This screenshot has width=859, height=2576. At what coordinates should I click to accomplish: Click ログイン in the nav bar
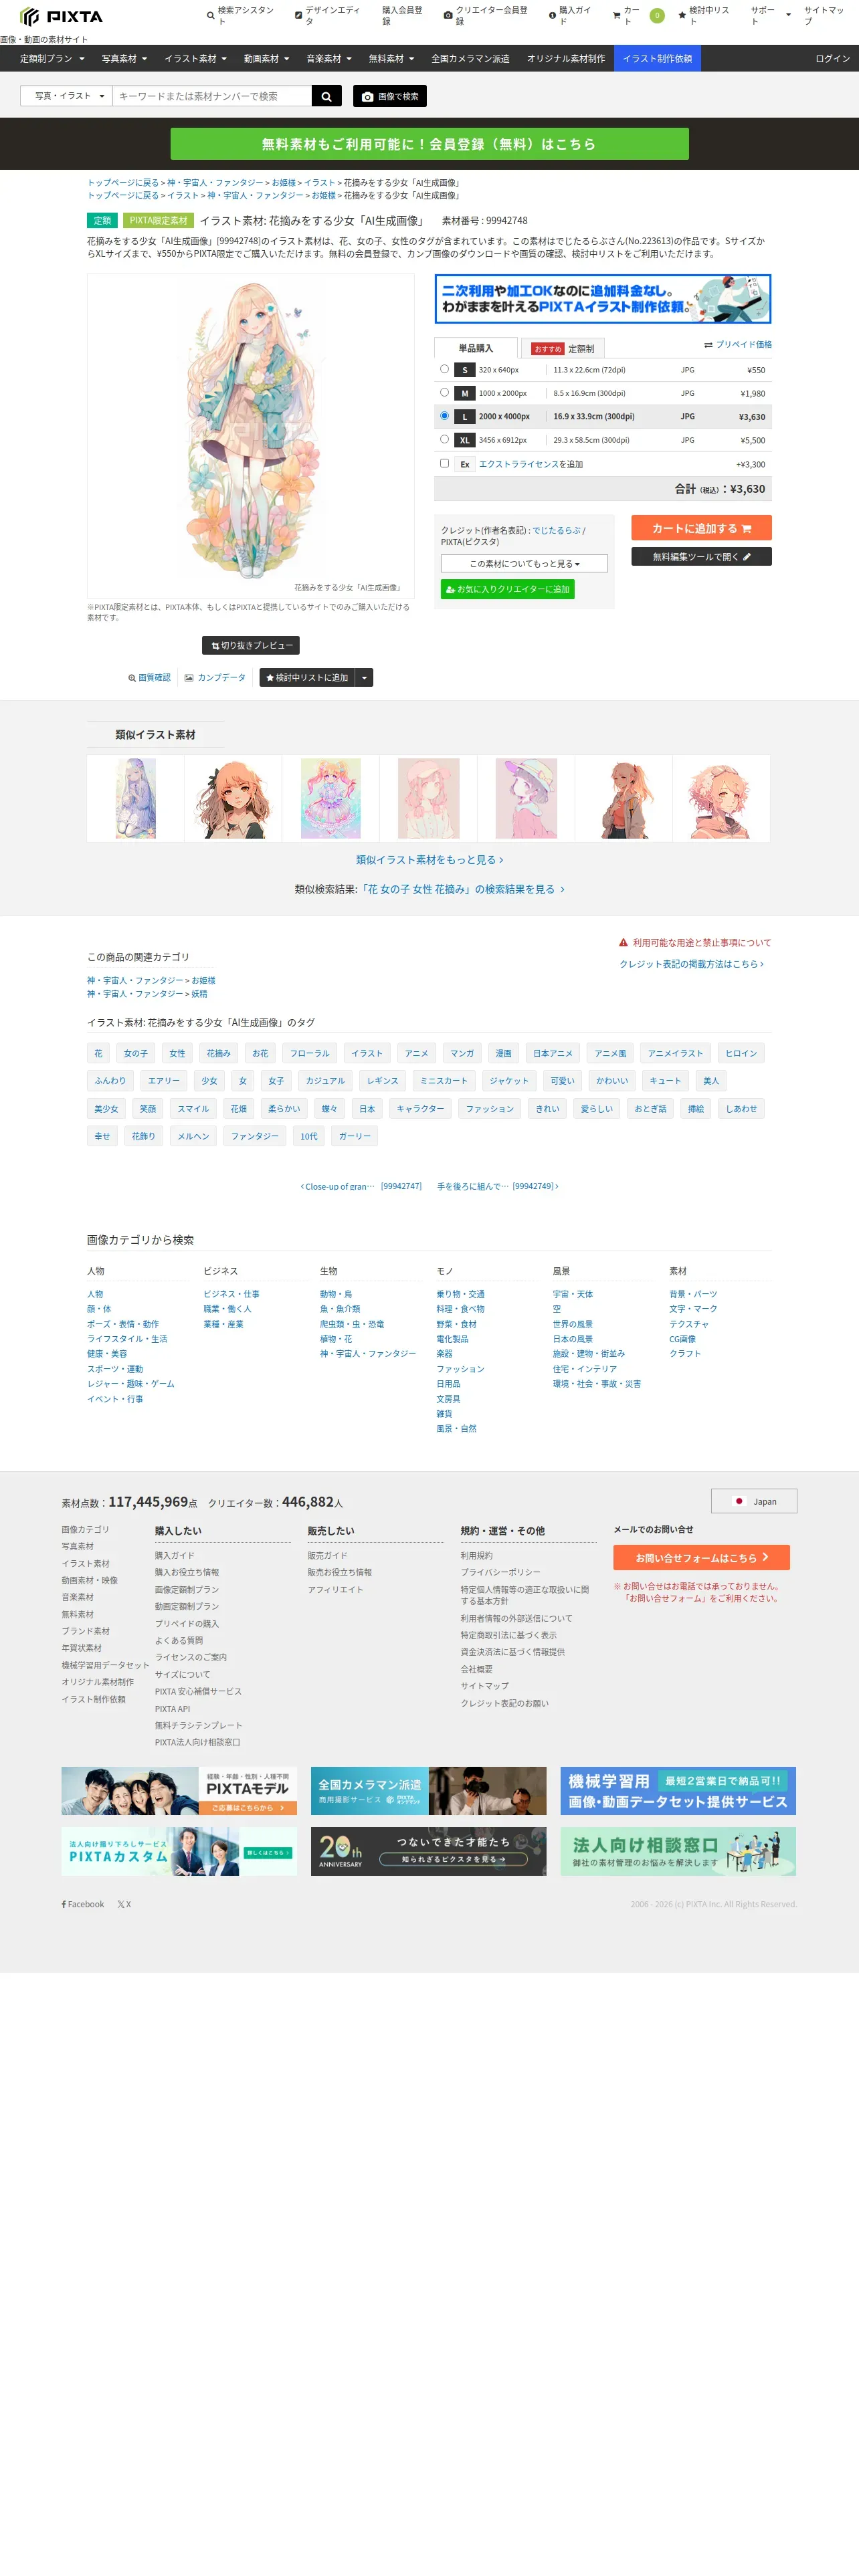pyautogui.click(x=832, y=59)
